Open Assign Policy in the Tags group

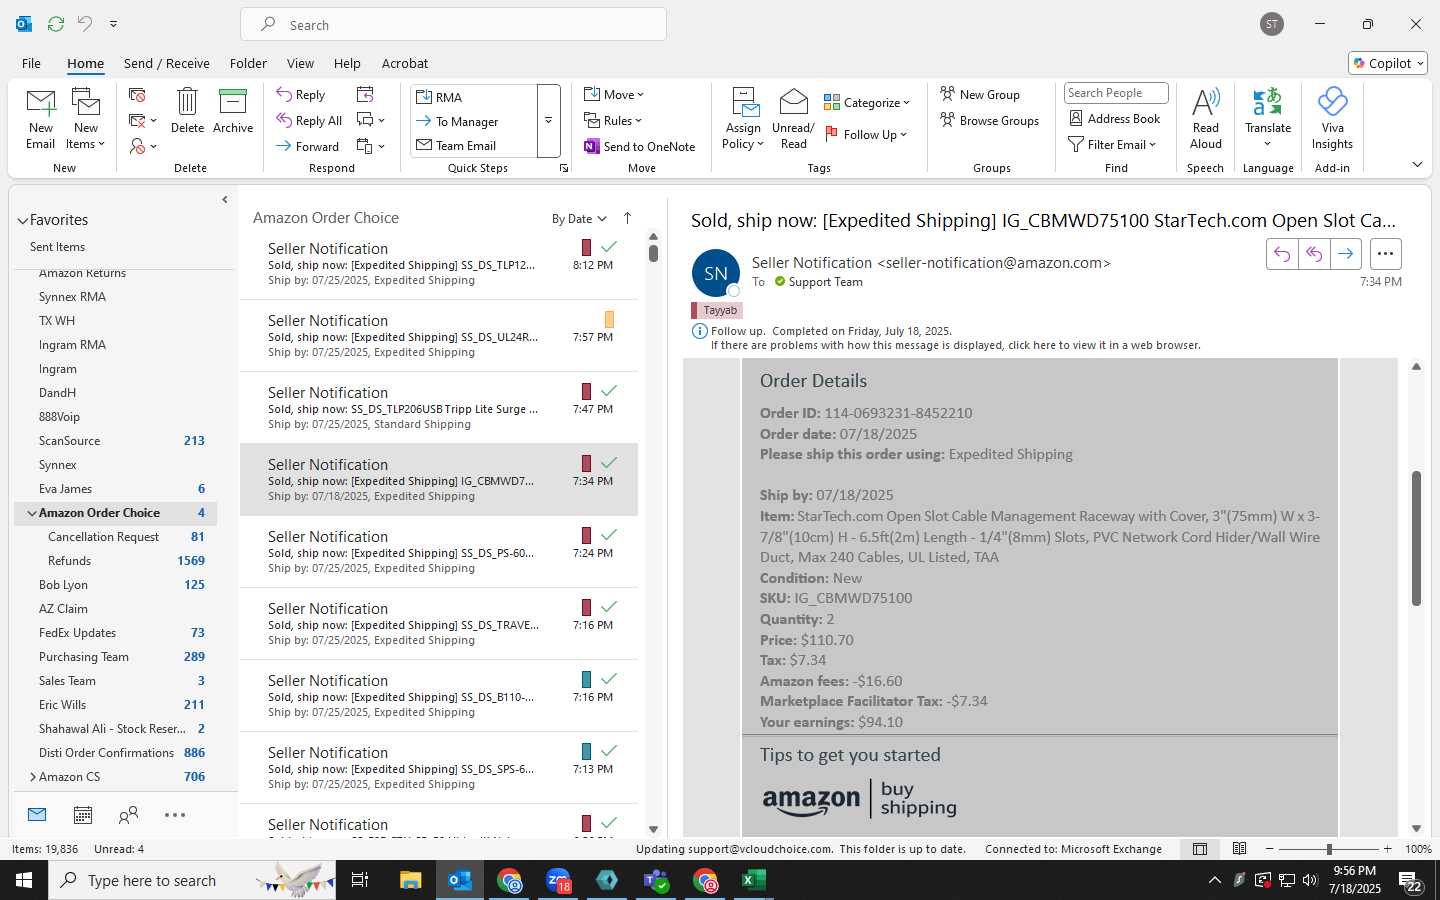[x=743, y=119]
